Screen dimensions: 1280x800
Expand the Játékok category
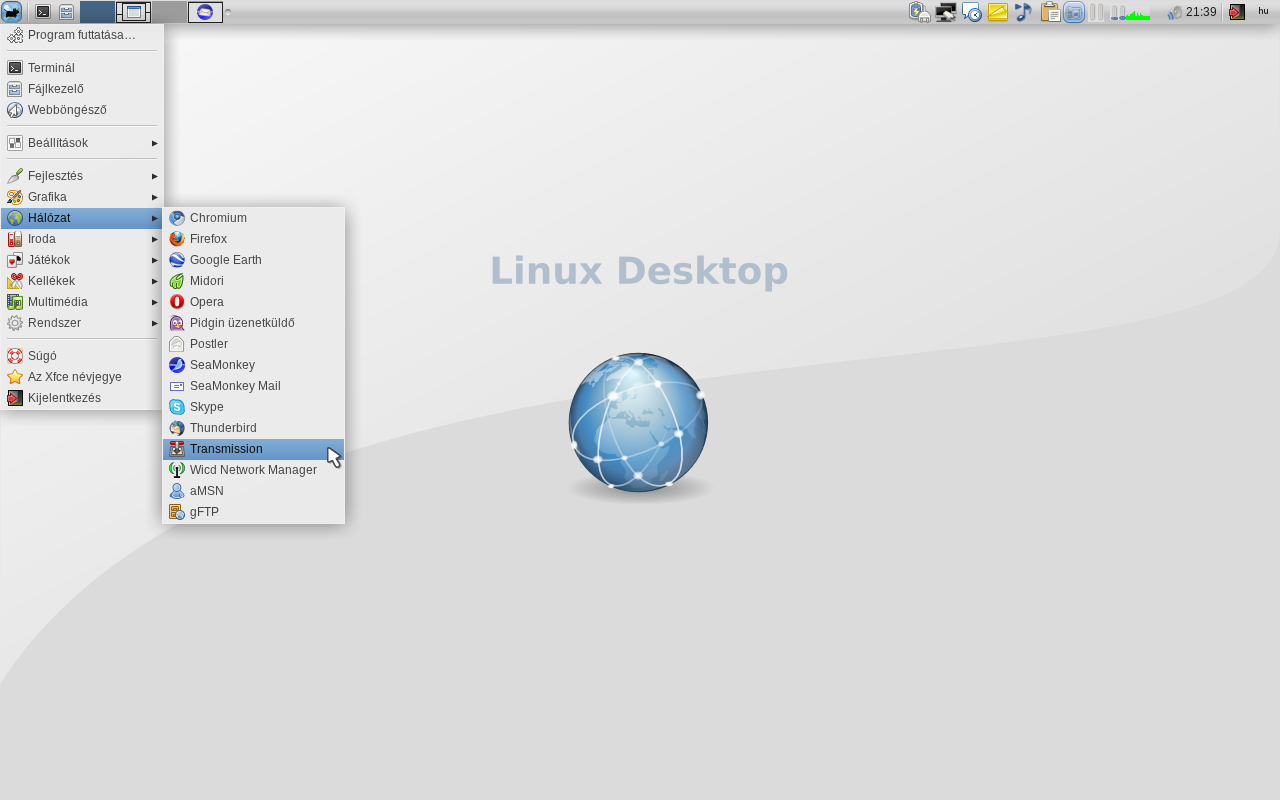(82, 260)
